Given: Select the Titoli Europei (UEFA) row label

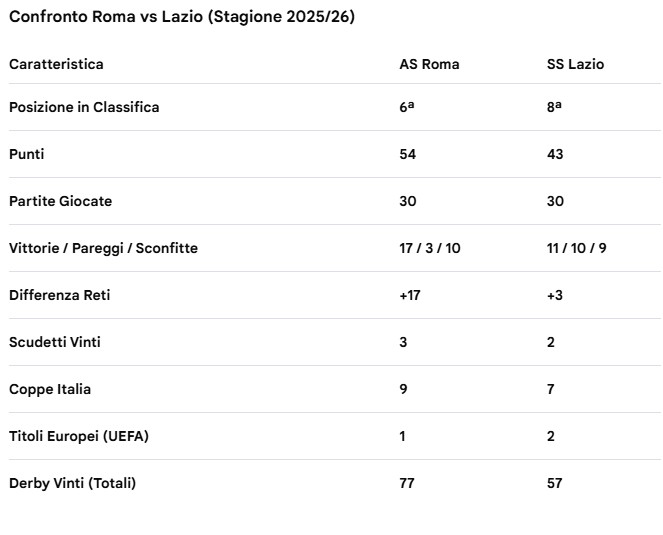Looking at the screenshot, I should 79,436.
